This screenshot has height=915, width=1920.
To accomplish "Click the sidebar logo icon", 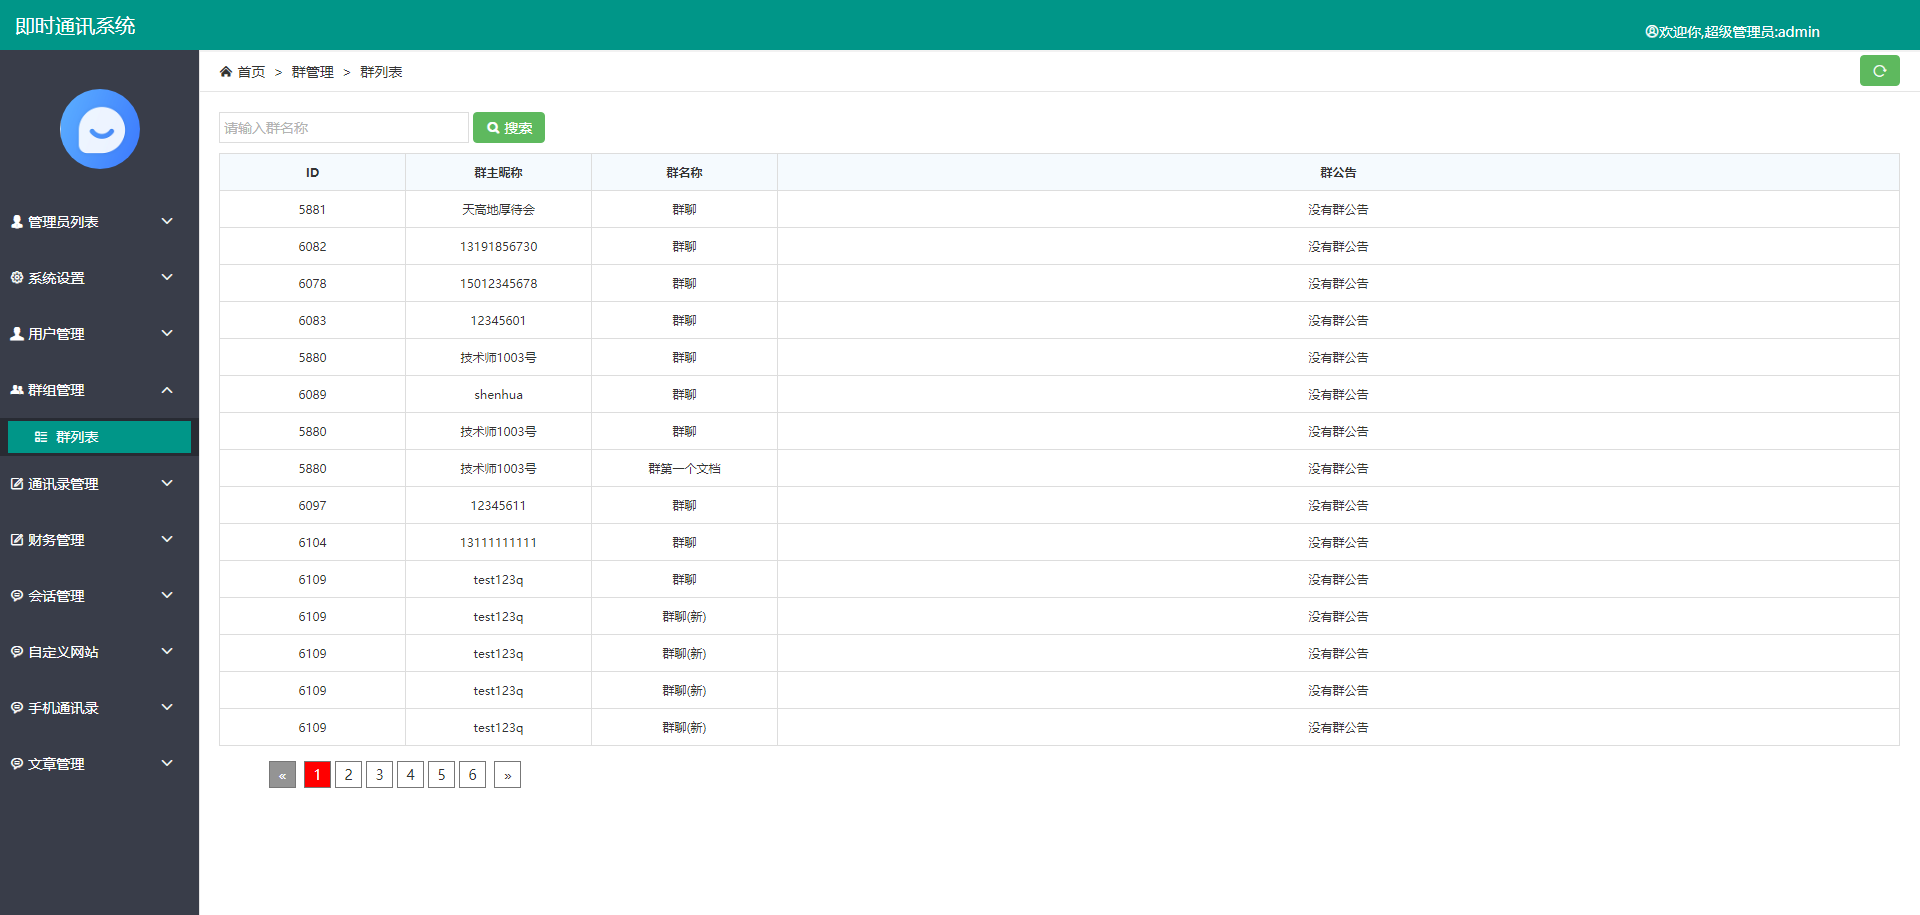I will pyautogui.click(x=99, y=129).
